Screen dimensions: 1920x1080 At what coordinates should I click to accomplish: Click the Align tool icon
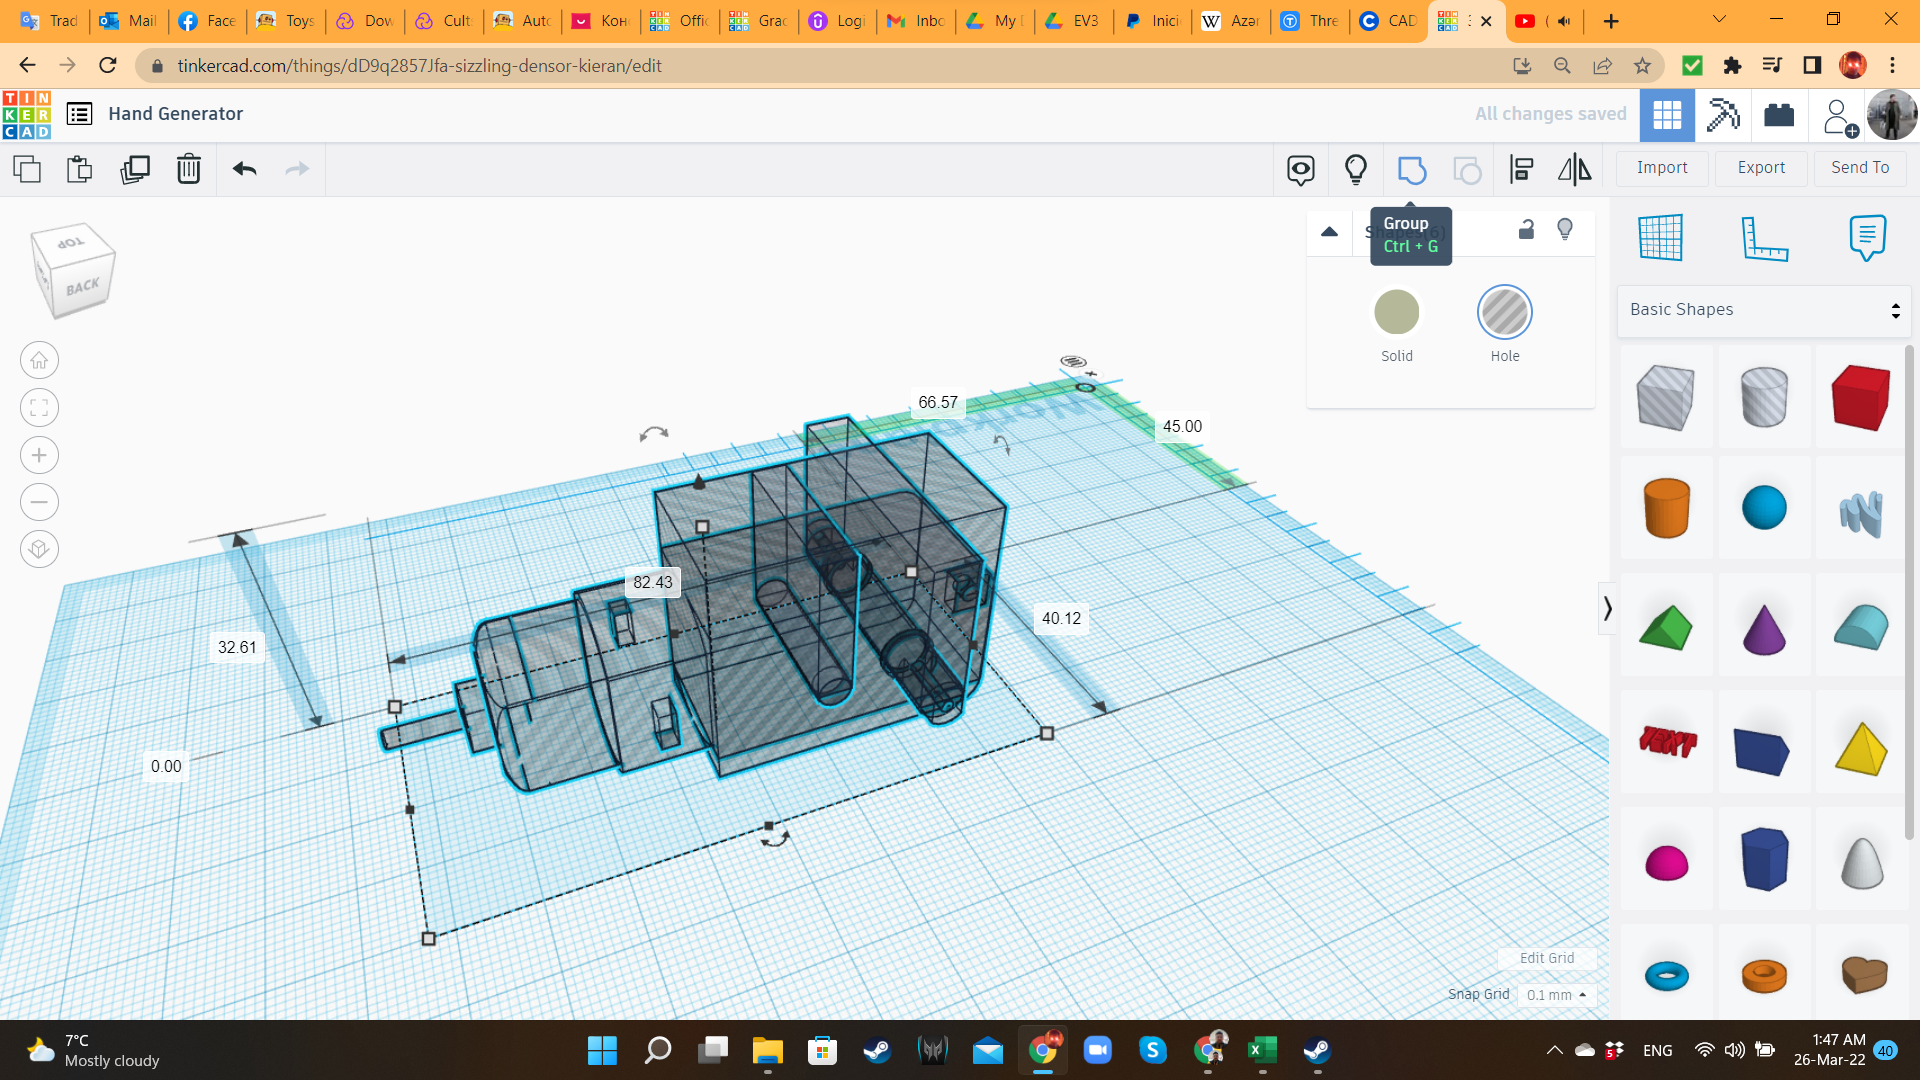click(x=1521, y=170)
